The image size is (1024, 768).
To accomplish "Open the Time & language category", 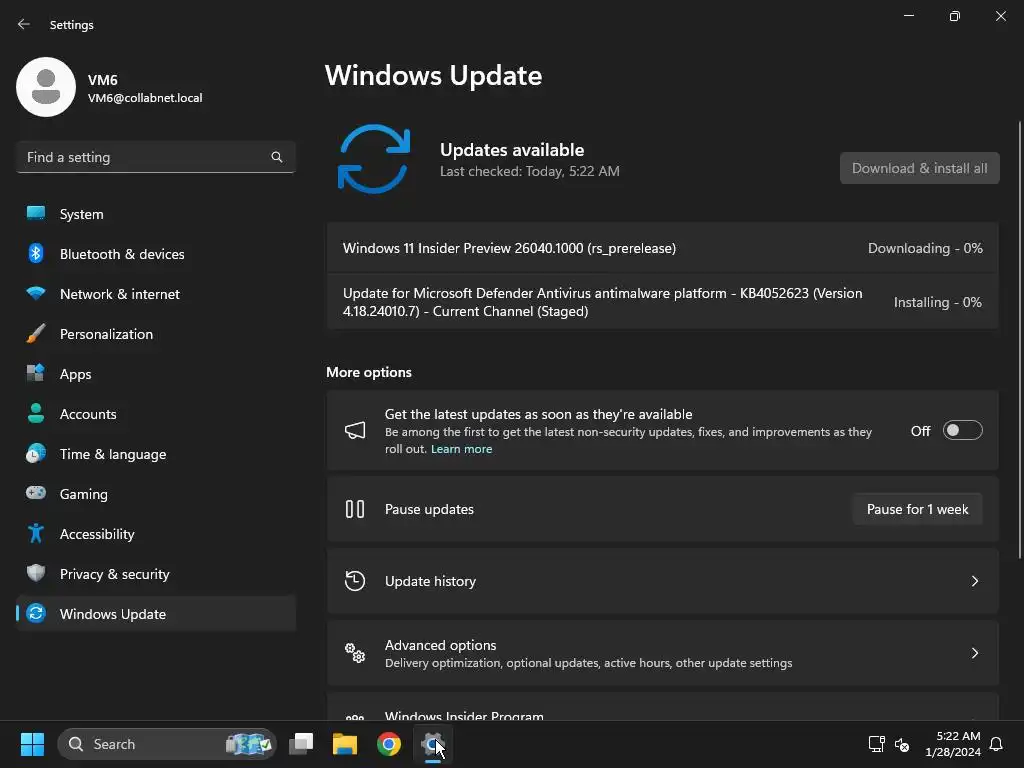I will click(156, 453).
